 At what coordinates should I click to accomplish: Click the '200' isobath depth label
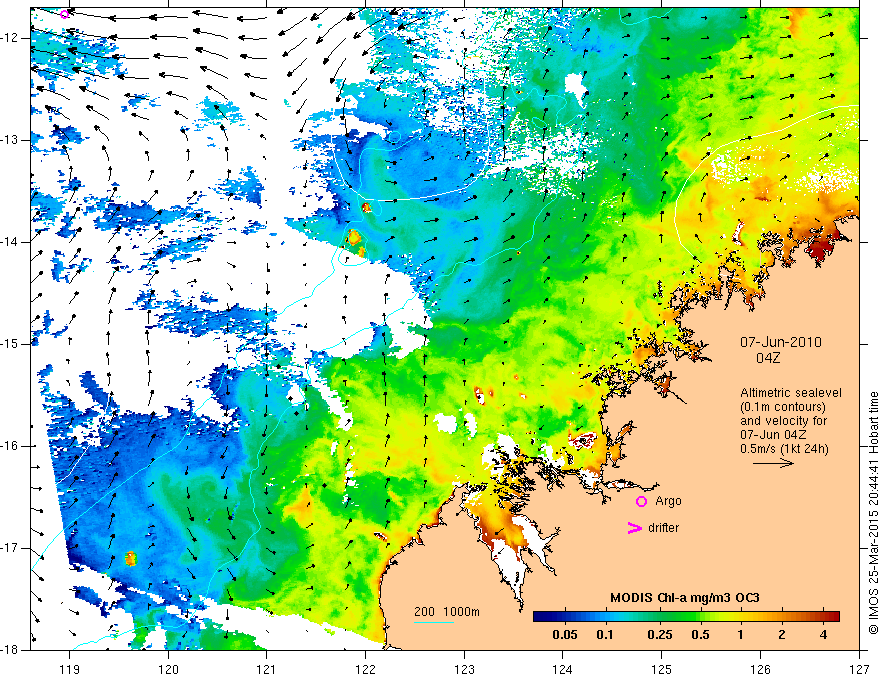click(x=424, y=612)
